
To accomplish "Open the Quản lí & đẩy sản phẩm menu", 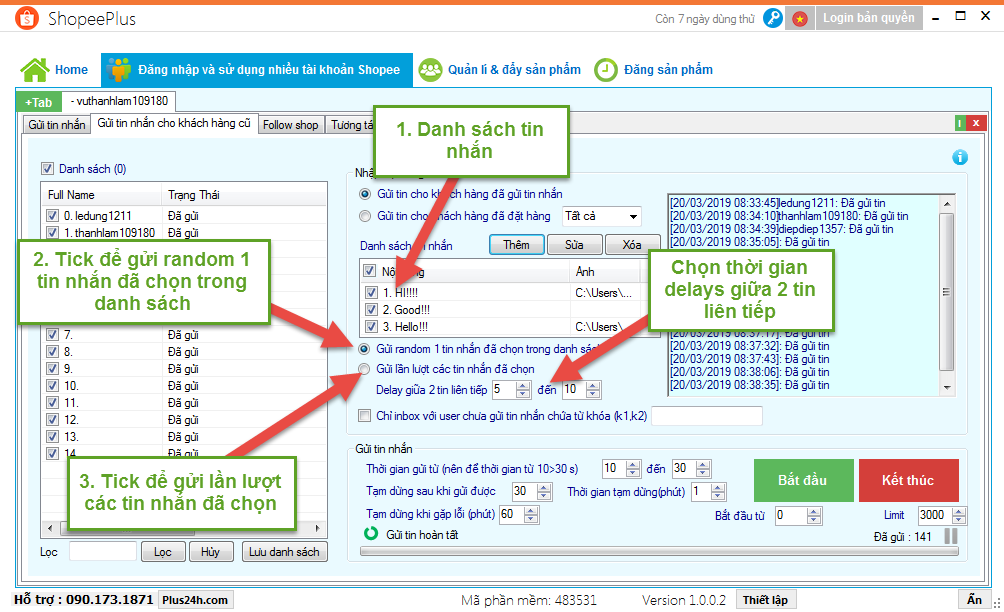I will pos(500,70).
